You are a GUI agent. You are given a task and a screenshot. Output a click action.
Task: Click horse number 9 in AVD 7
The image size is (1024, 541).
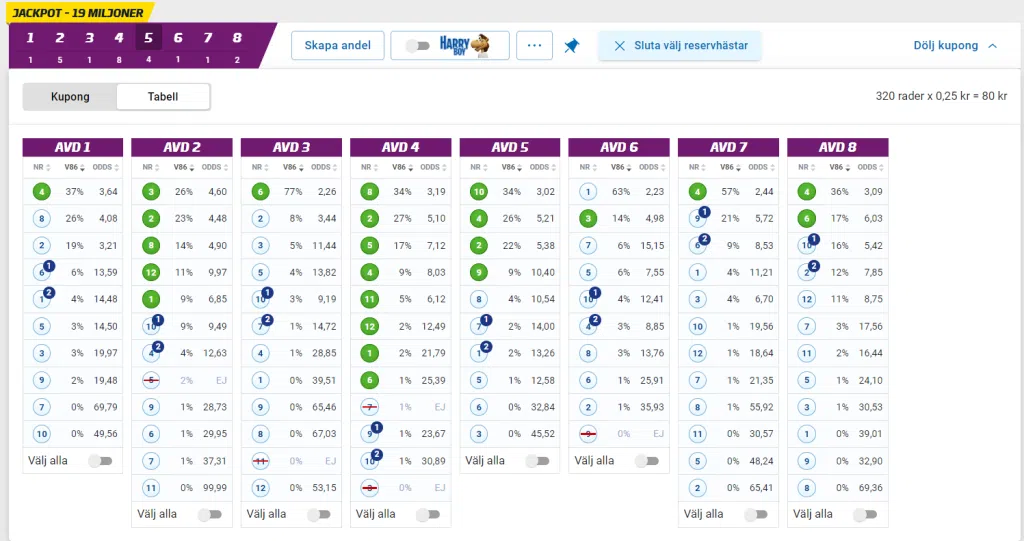697,218
